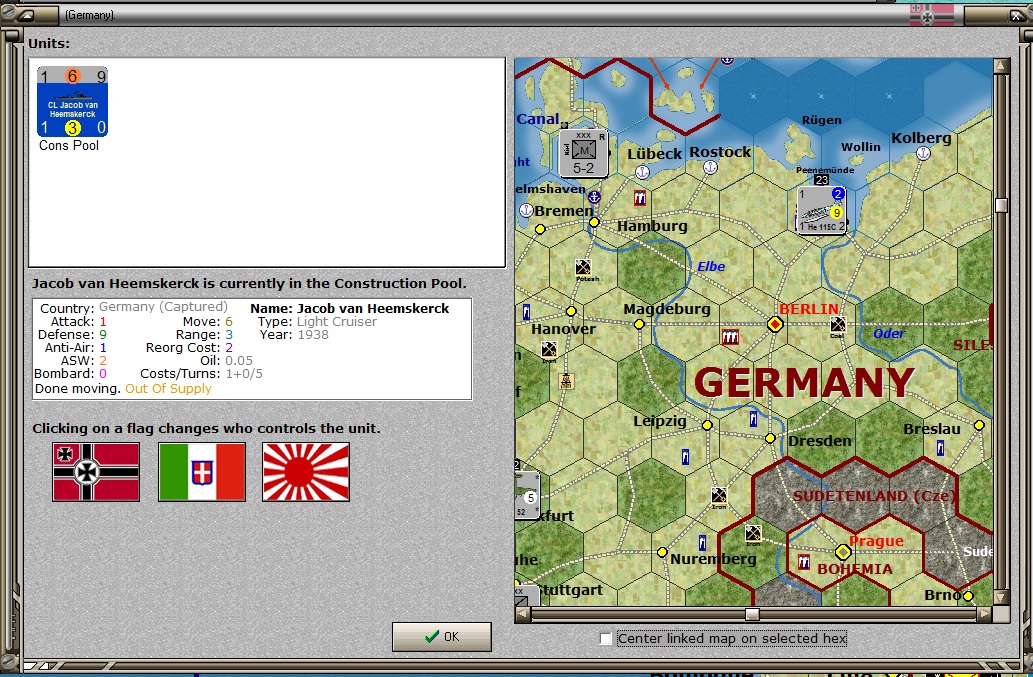Screen dimensions: 1033x677
Task: Click the map's horizontal scrollbar left arrow
Action: 522,614
